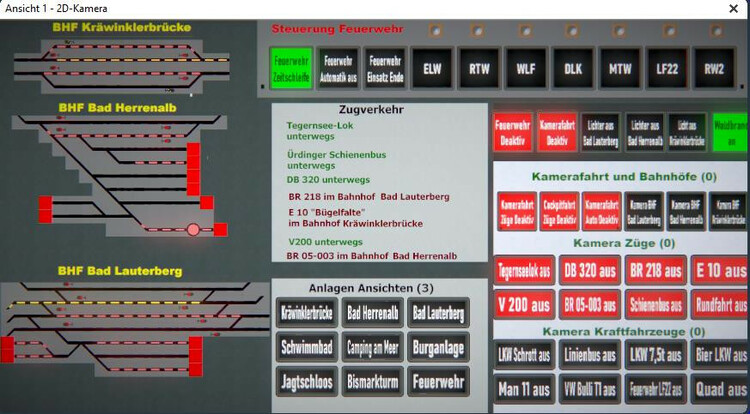This screenshot has width=750, height=414.
Task: Open the Bad Herrenalb layout view button
Action: [x=373, y=313]
